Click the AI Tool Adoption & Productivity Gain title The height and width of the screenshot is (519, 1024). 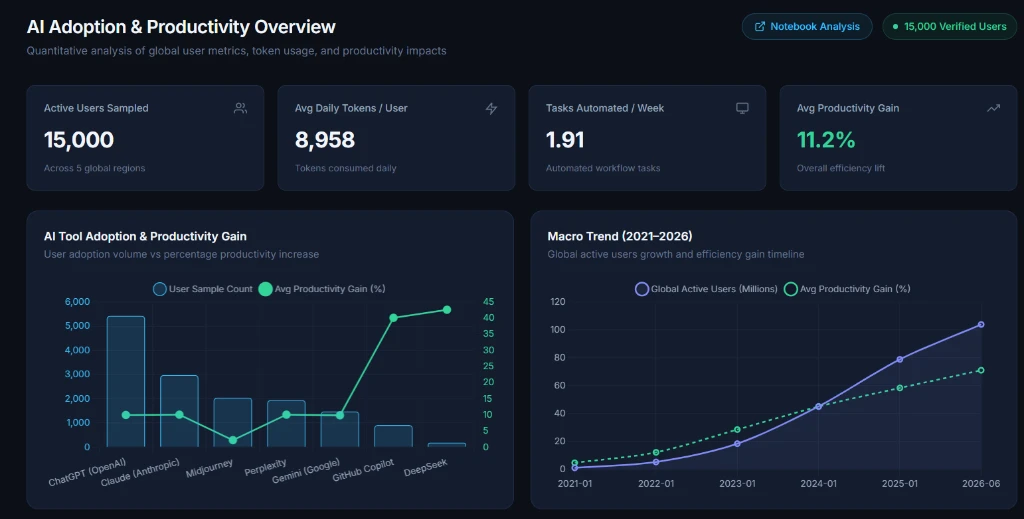tap(145, 236)
